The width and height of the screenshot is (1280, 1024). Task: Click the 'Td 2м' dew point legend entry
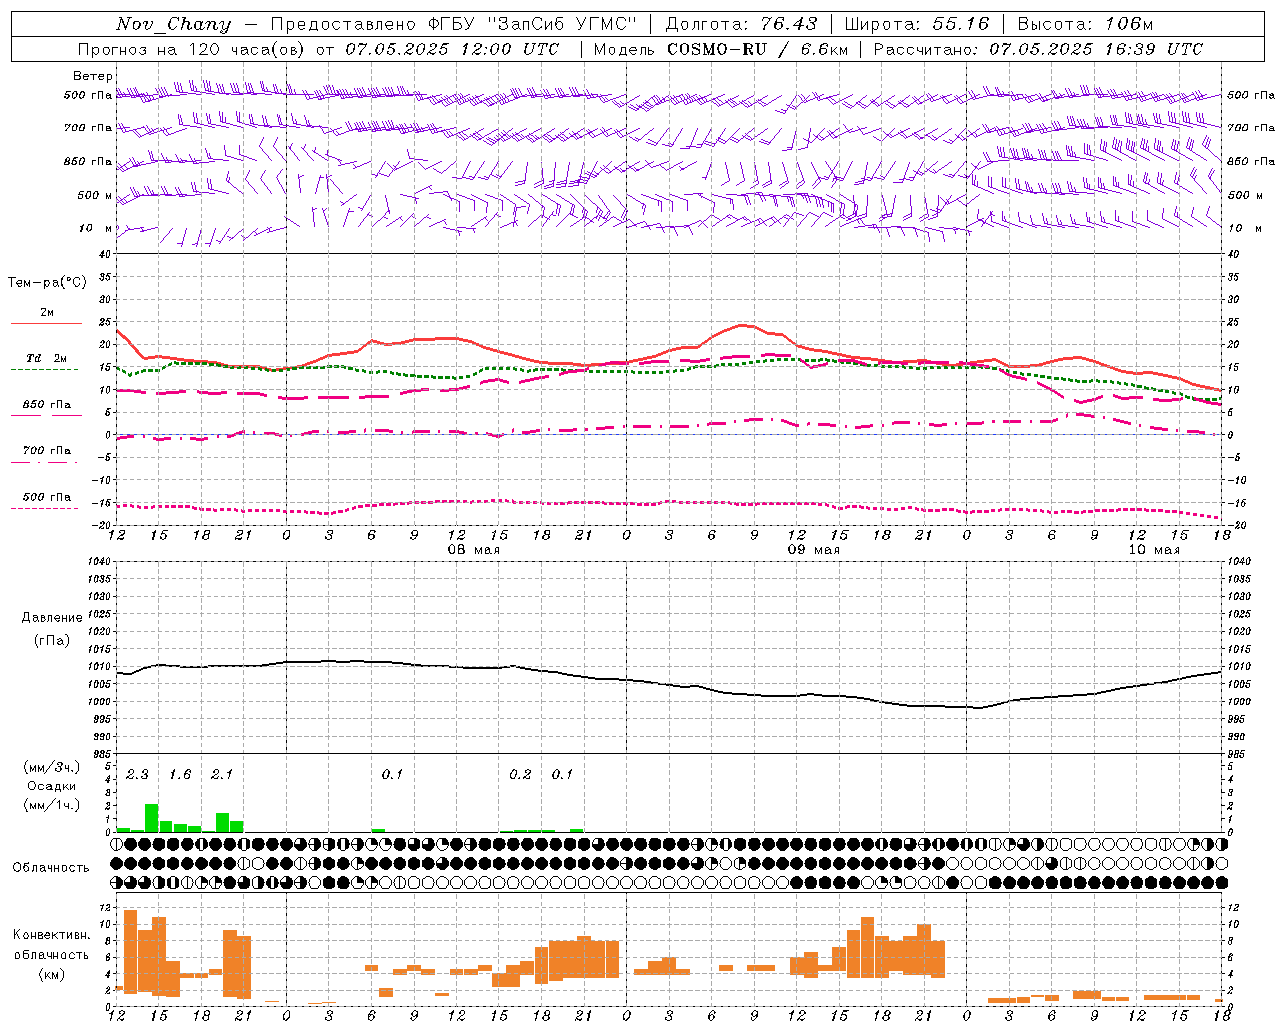[46, 358]
